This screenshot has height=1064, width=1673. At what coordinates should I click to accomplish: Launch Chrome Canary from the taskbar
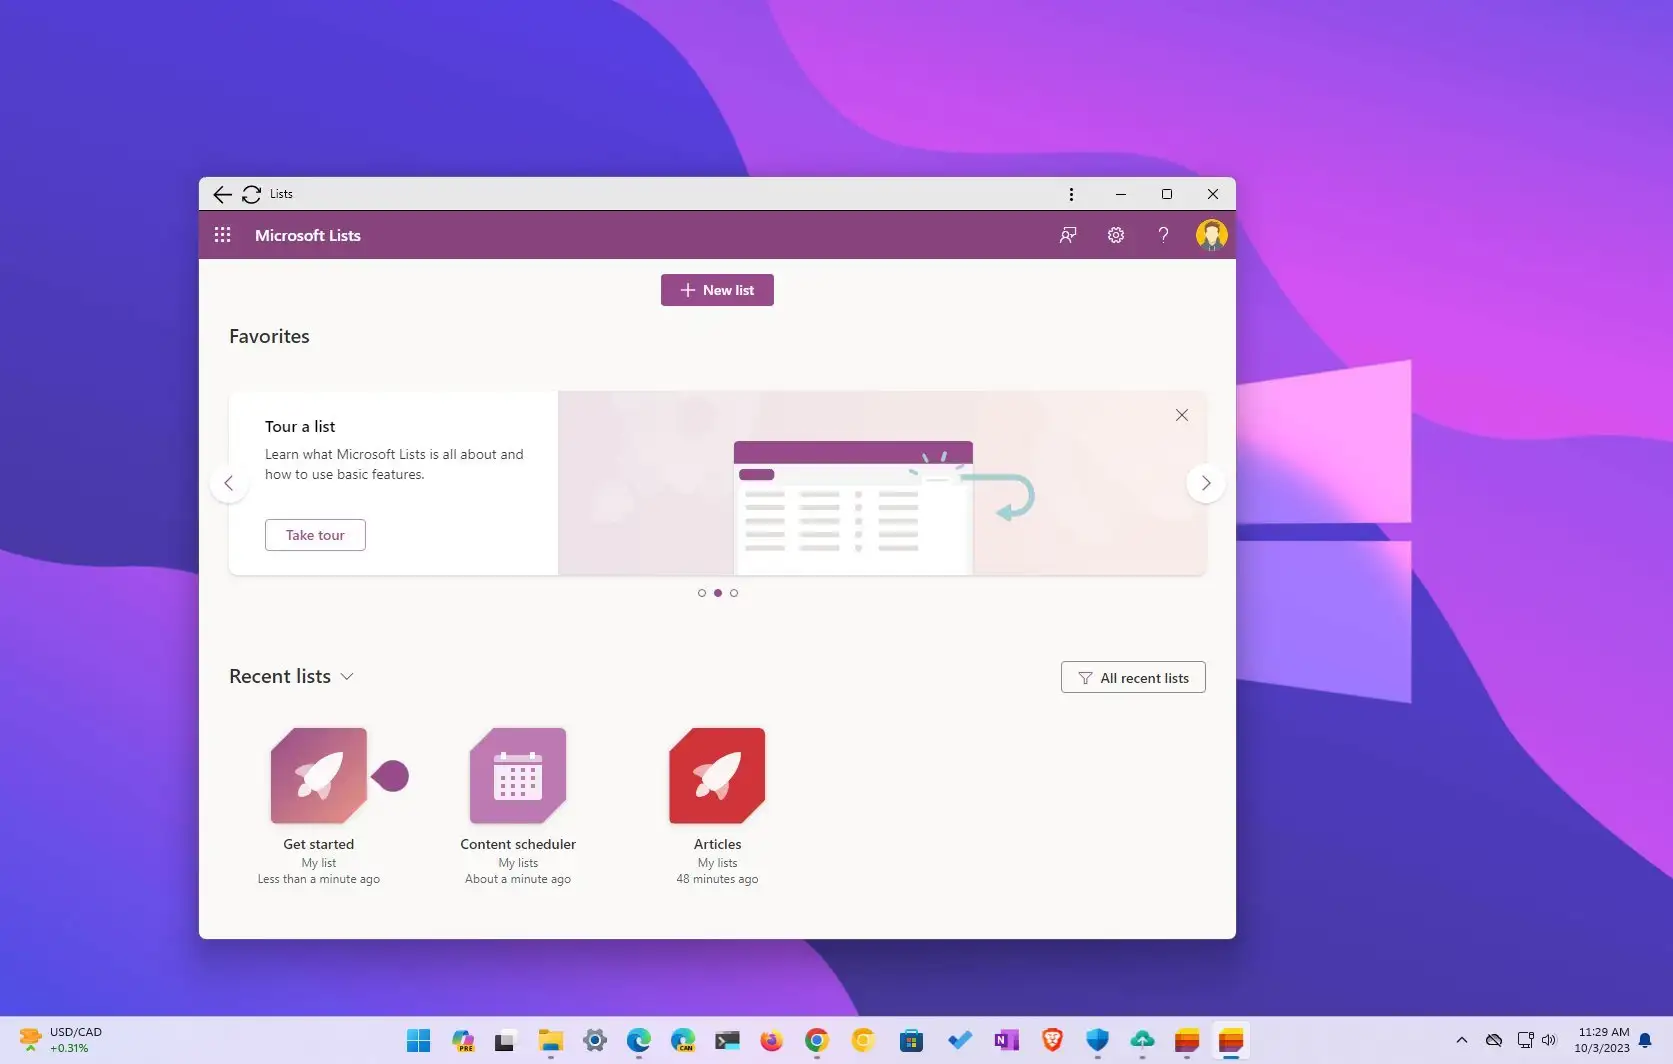(863, 1041)
